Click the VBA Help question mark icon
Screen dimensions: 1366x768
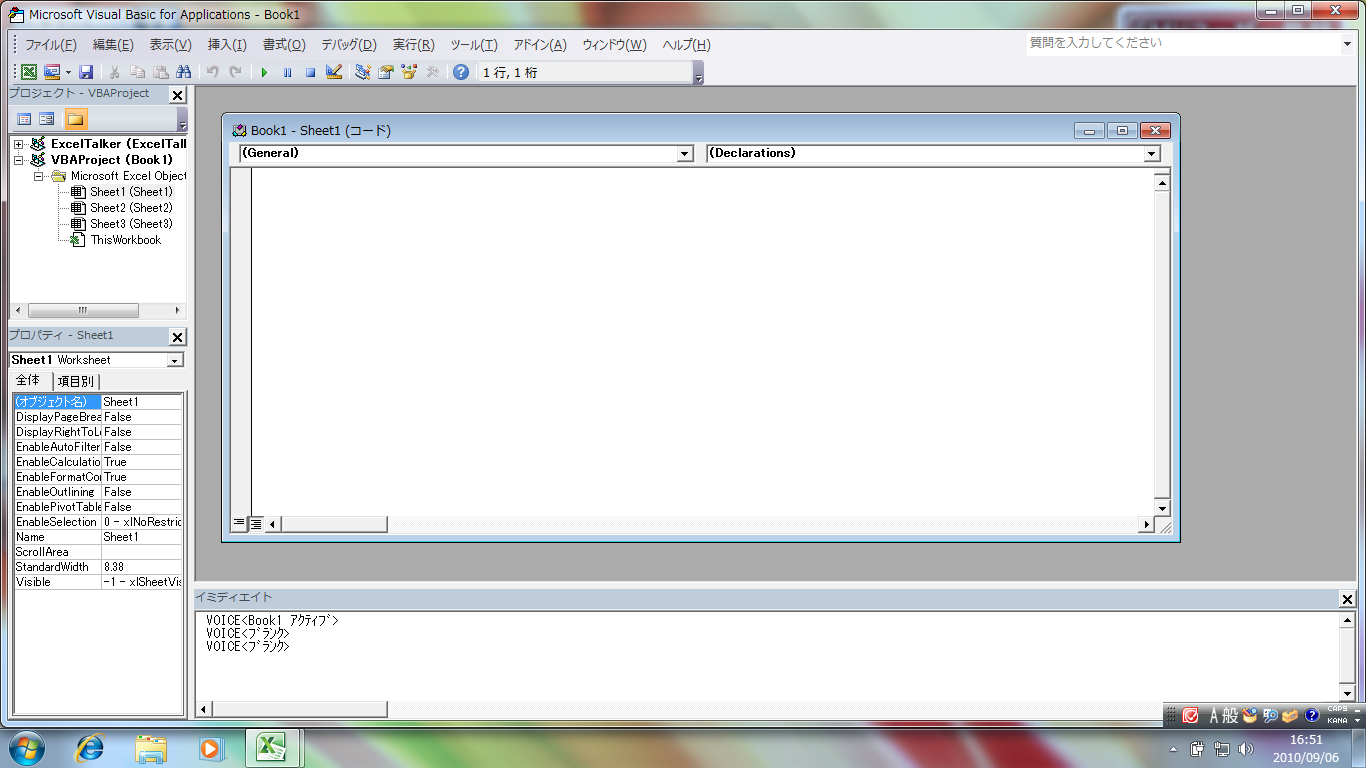[x=460, y=72]
